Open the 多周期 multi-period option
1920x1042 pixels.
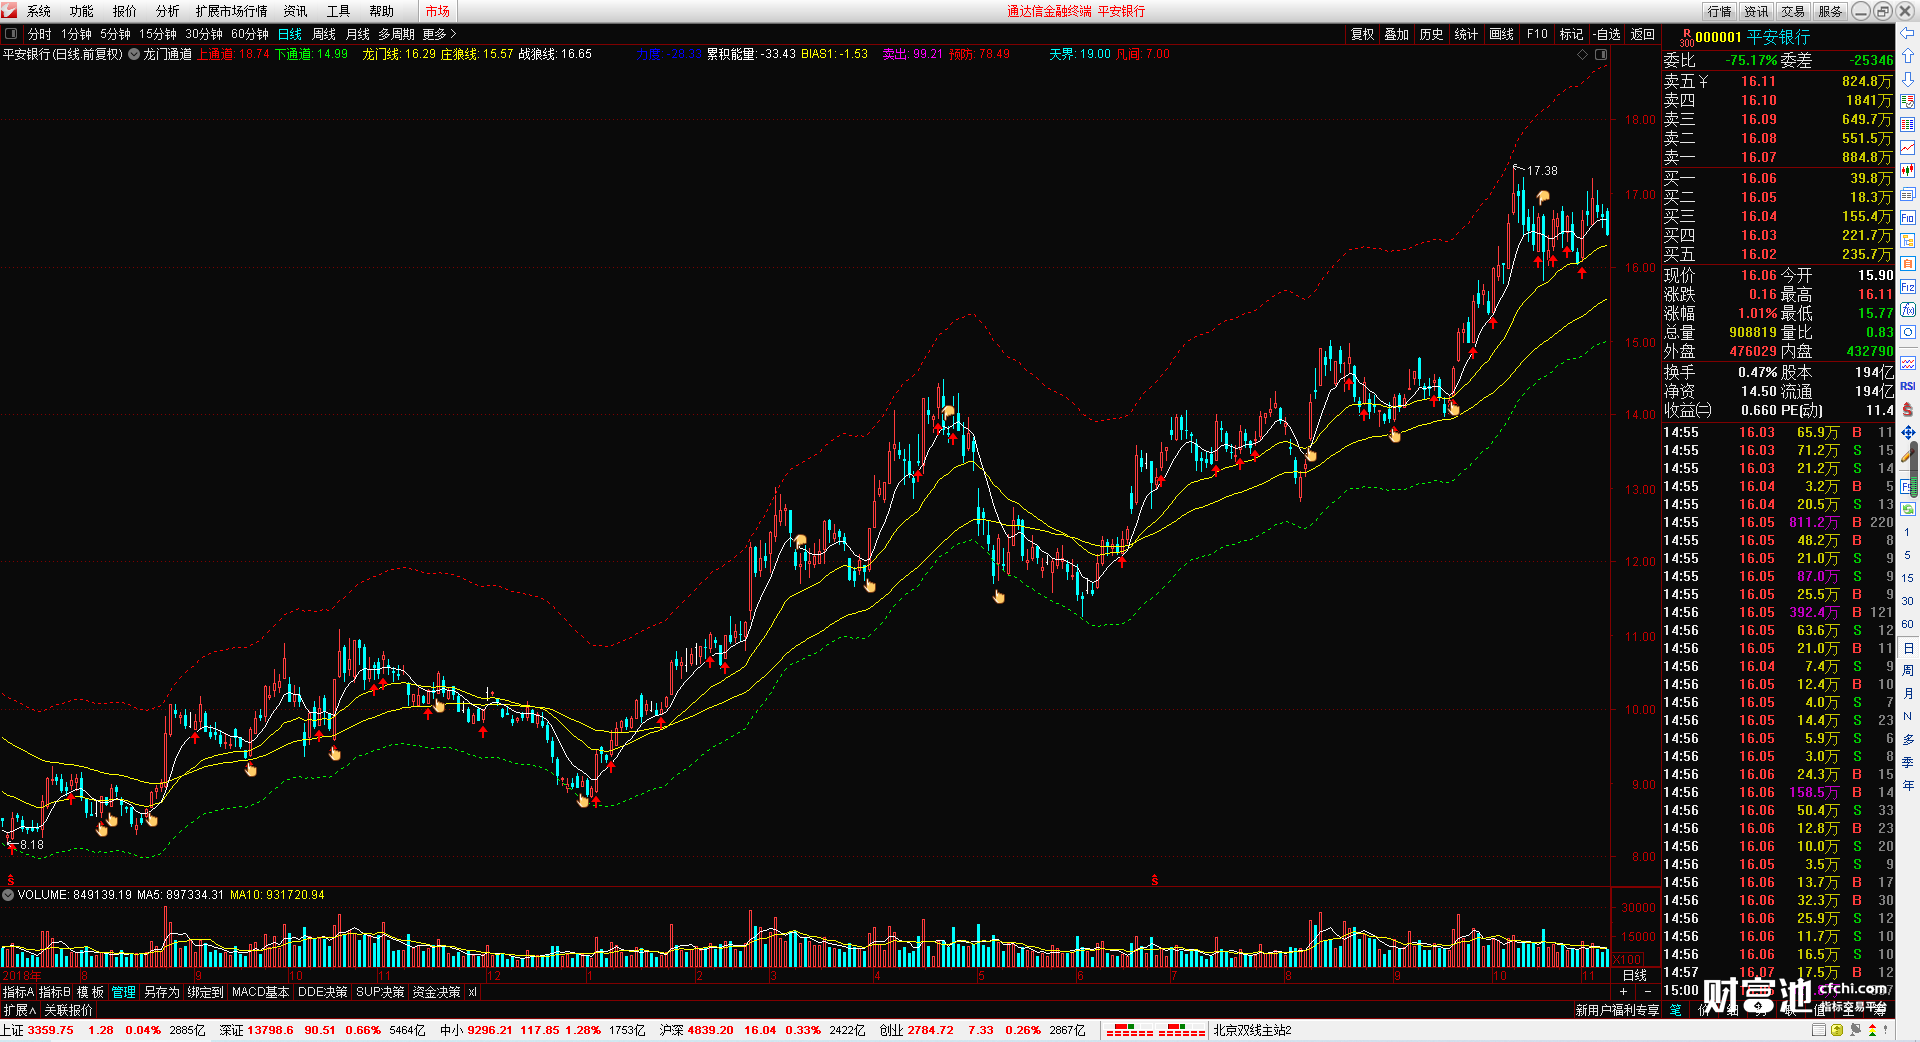(x=396, y=34)
